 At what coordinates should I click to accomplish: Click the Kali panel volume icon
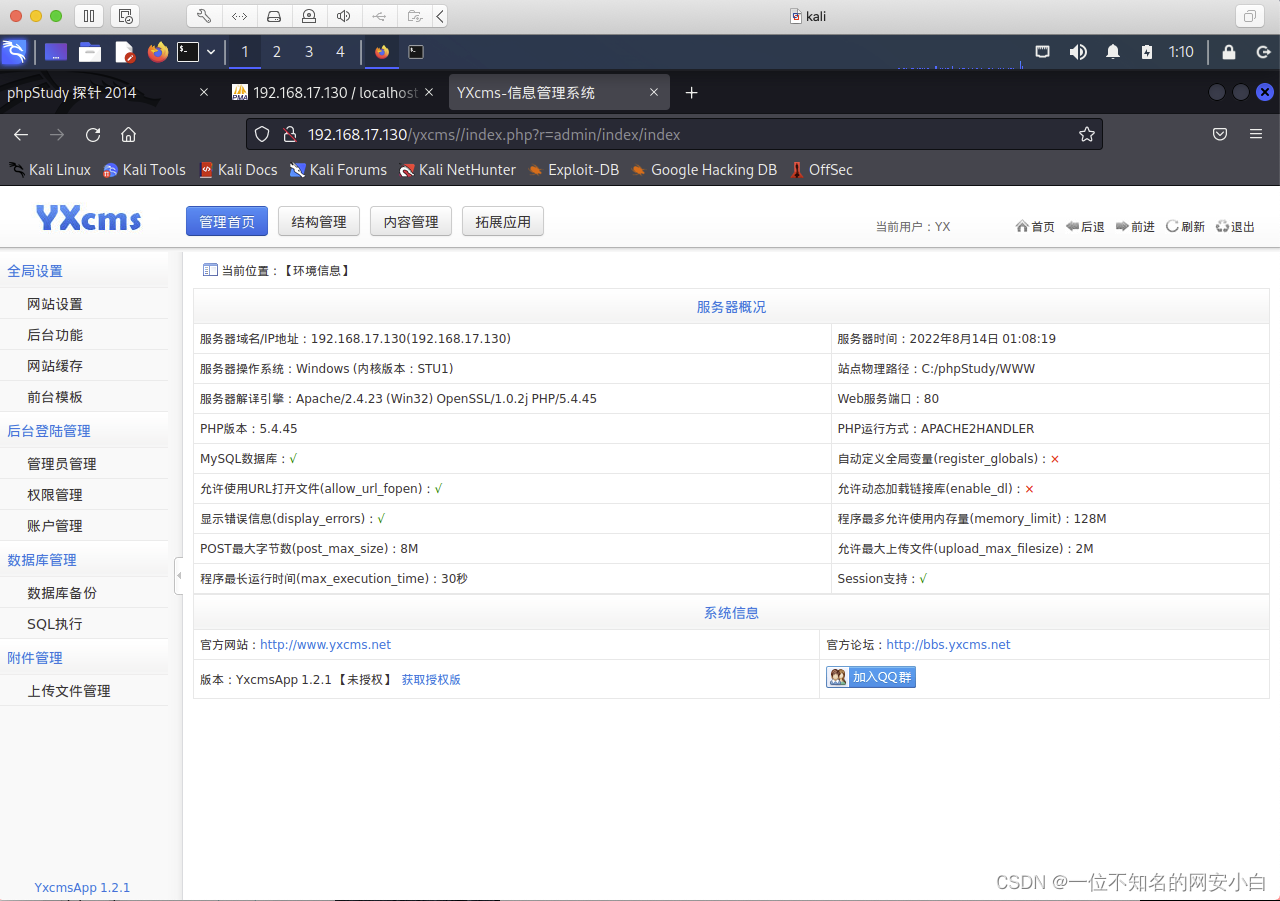(x=1078, y=52)
